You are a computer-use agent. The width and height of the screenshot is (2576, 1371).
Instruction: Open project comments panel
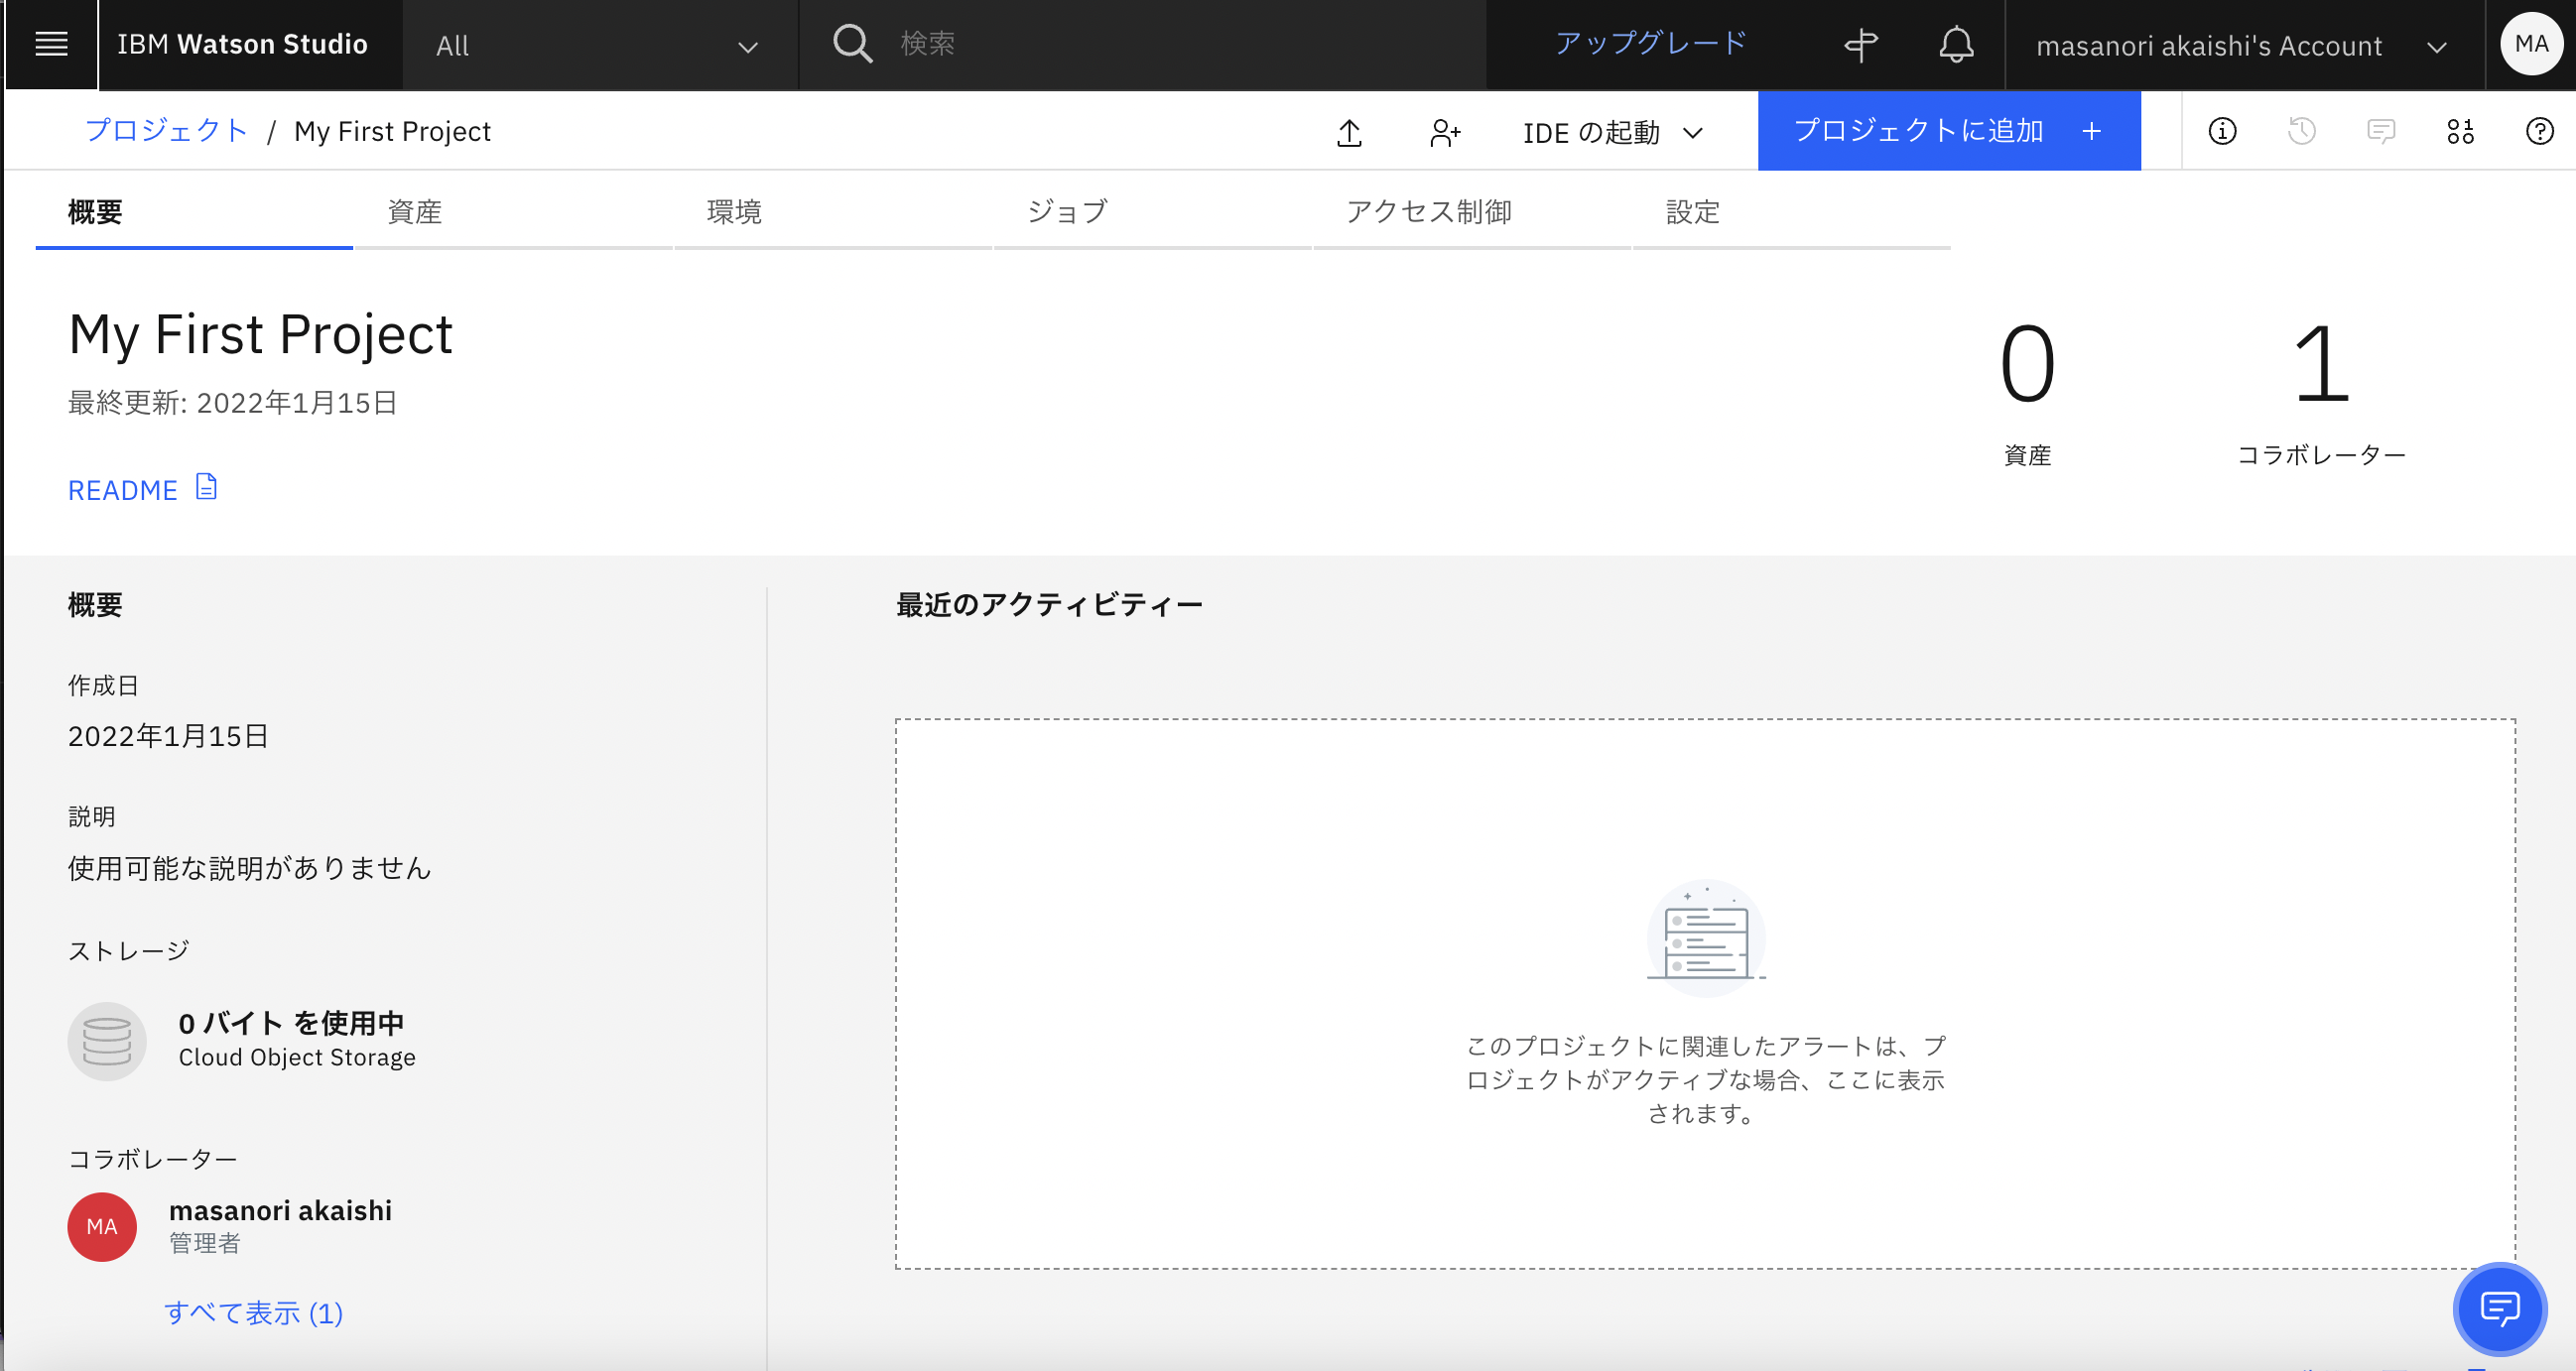coord(2381,131)
